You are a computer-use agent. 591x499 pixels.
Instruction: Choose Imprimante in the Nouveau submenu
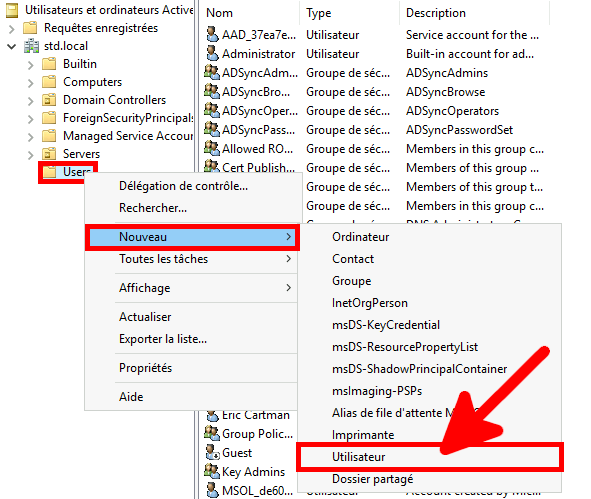(430, 435)
